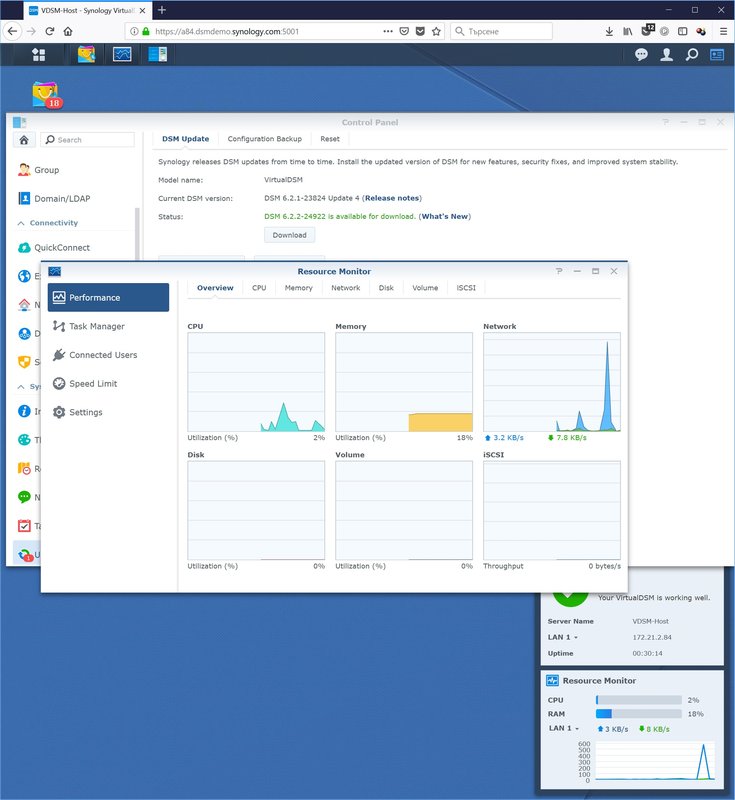Click the Firefox search box
Image resolution: width=735 pixels, height=800 pixels.
point(501,31)
